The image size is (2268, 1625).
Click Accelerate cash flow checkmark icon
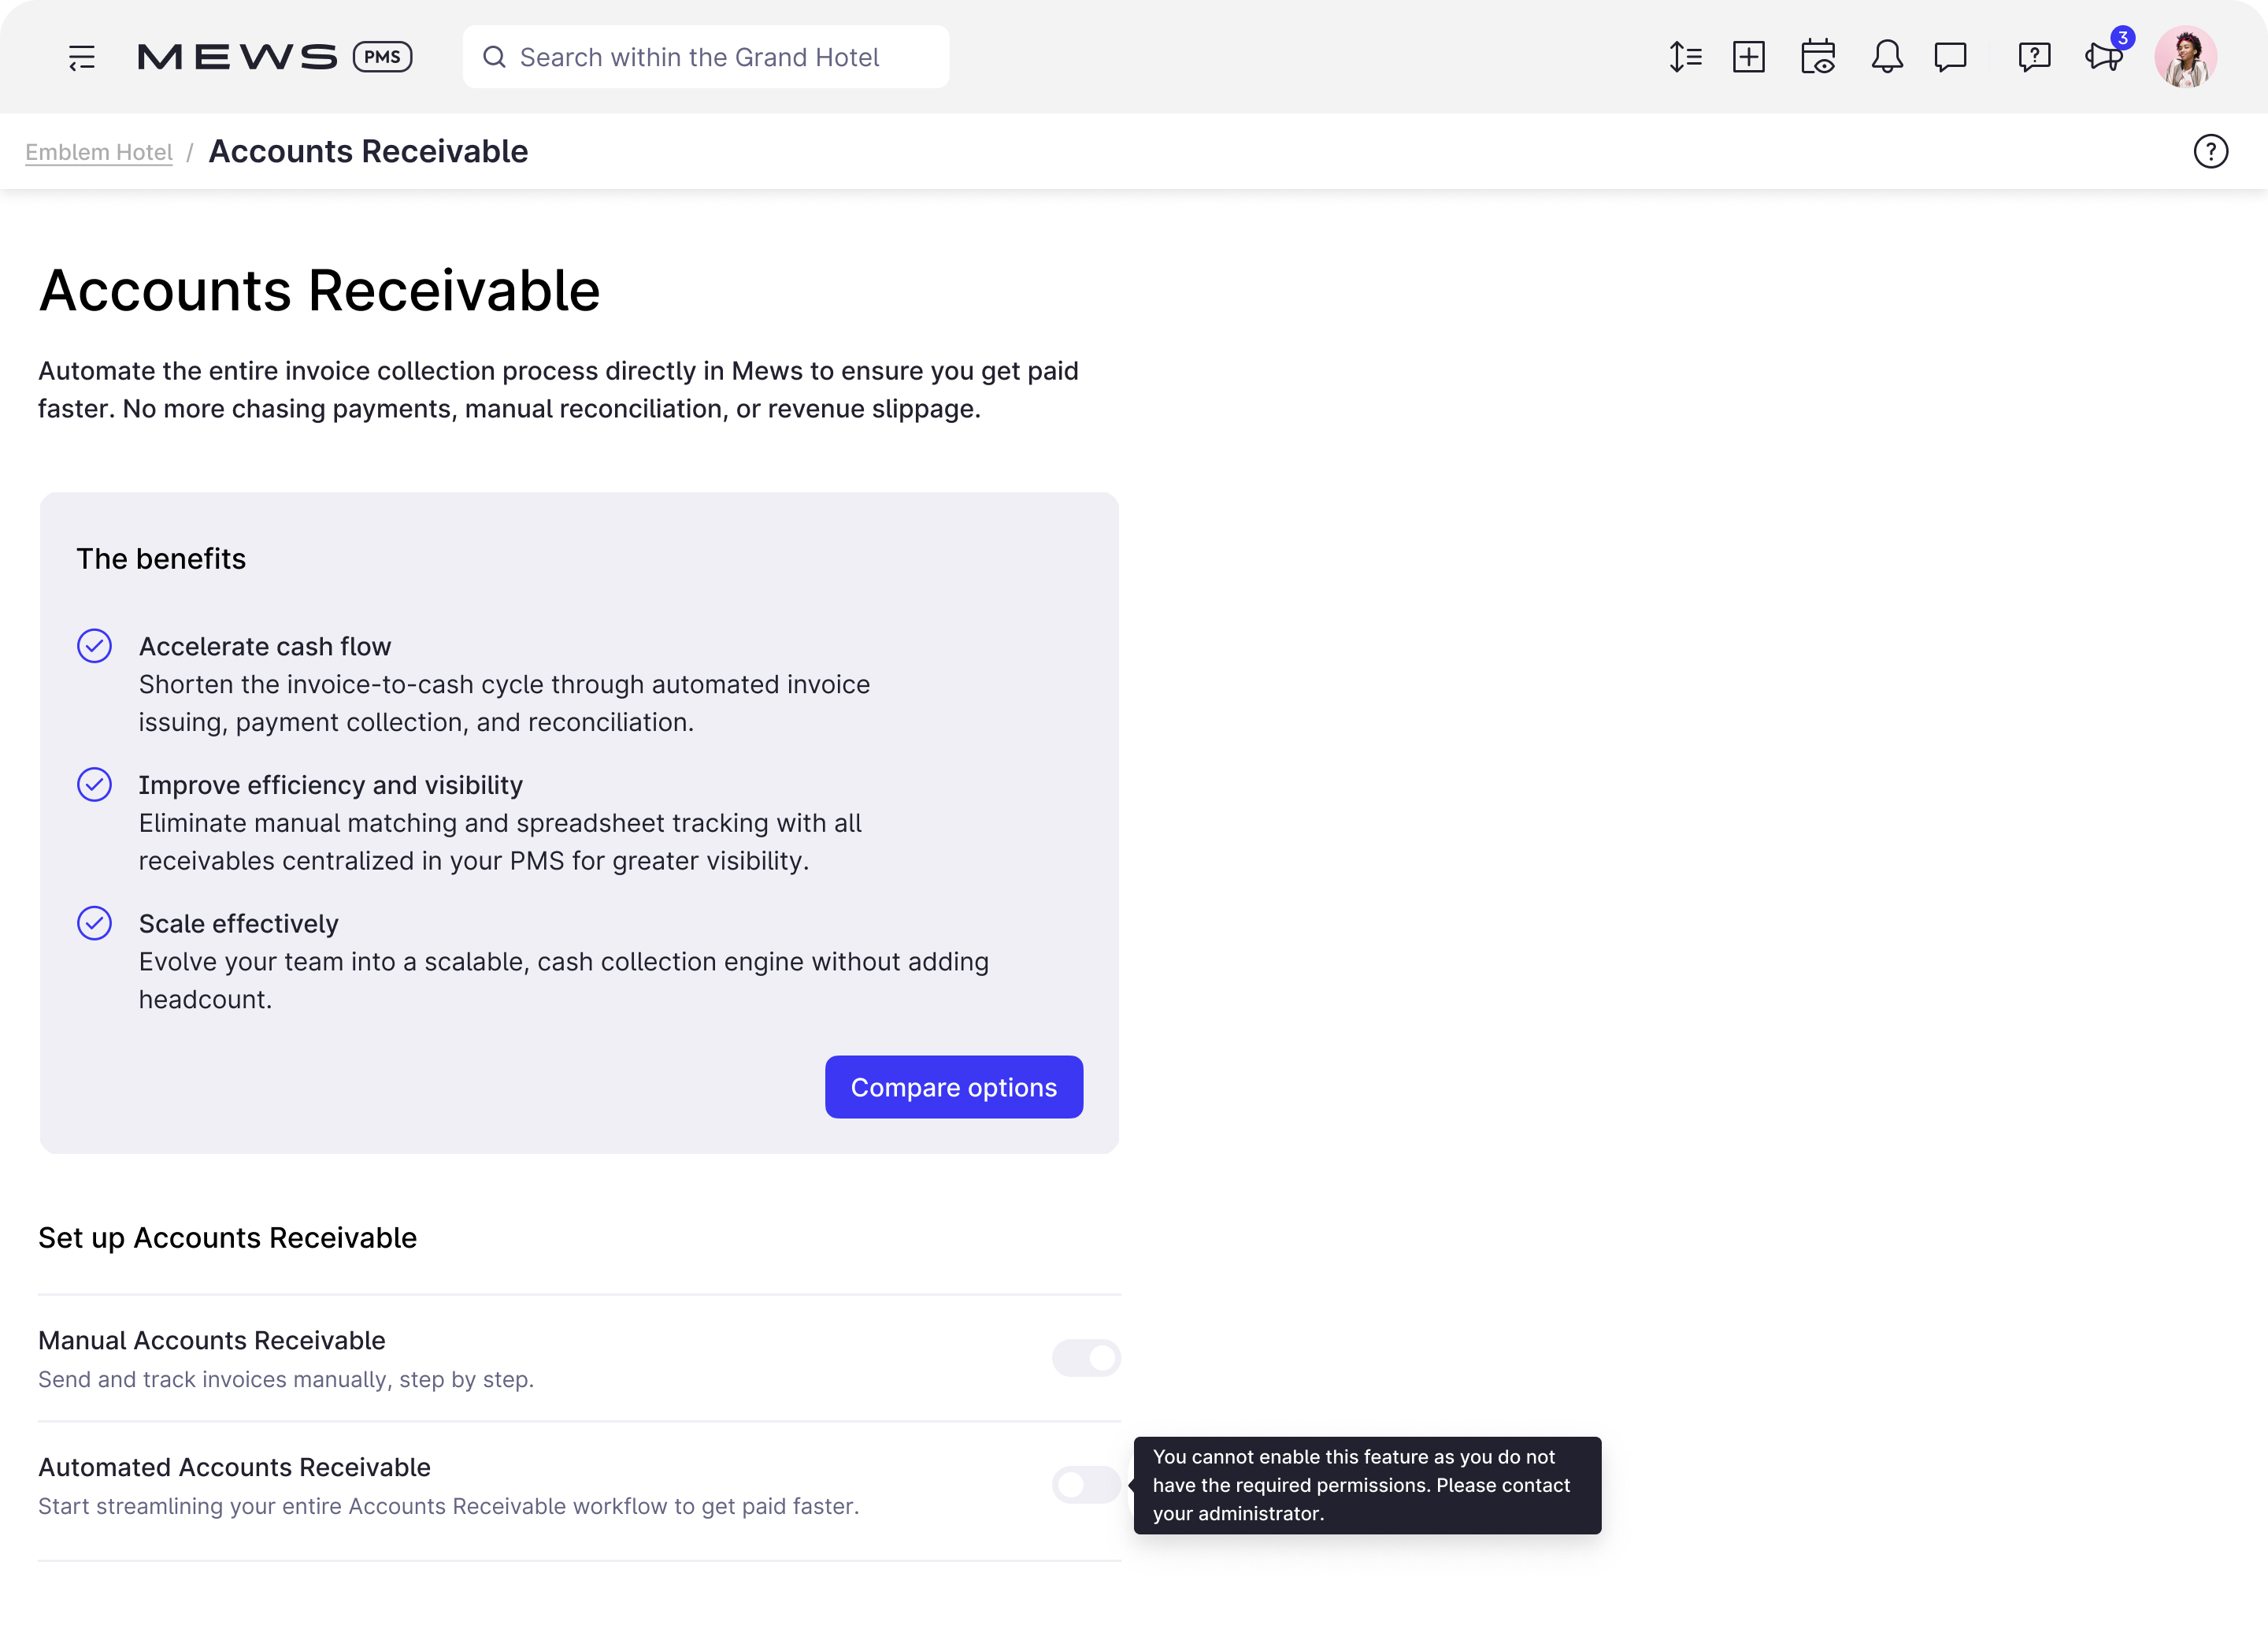95,646
